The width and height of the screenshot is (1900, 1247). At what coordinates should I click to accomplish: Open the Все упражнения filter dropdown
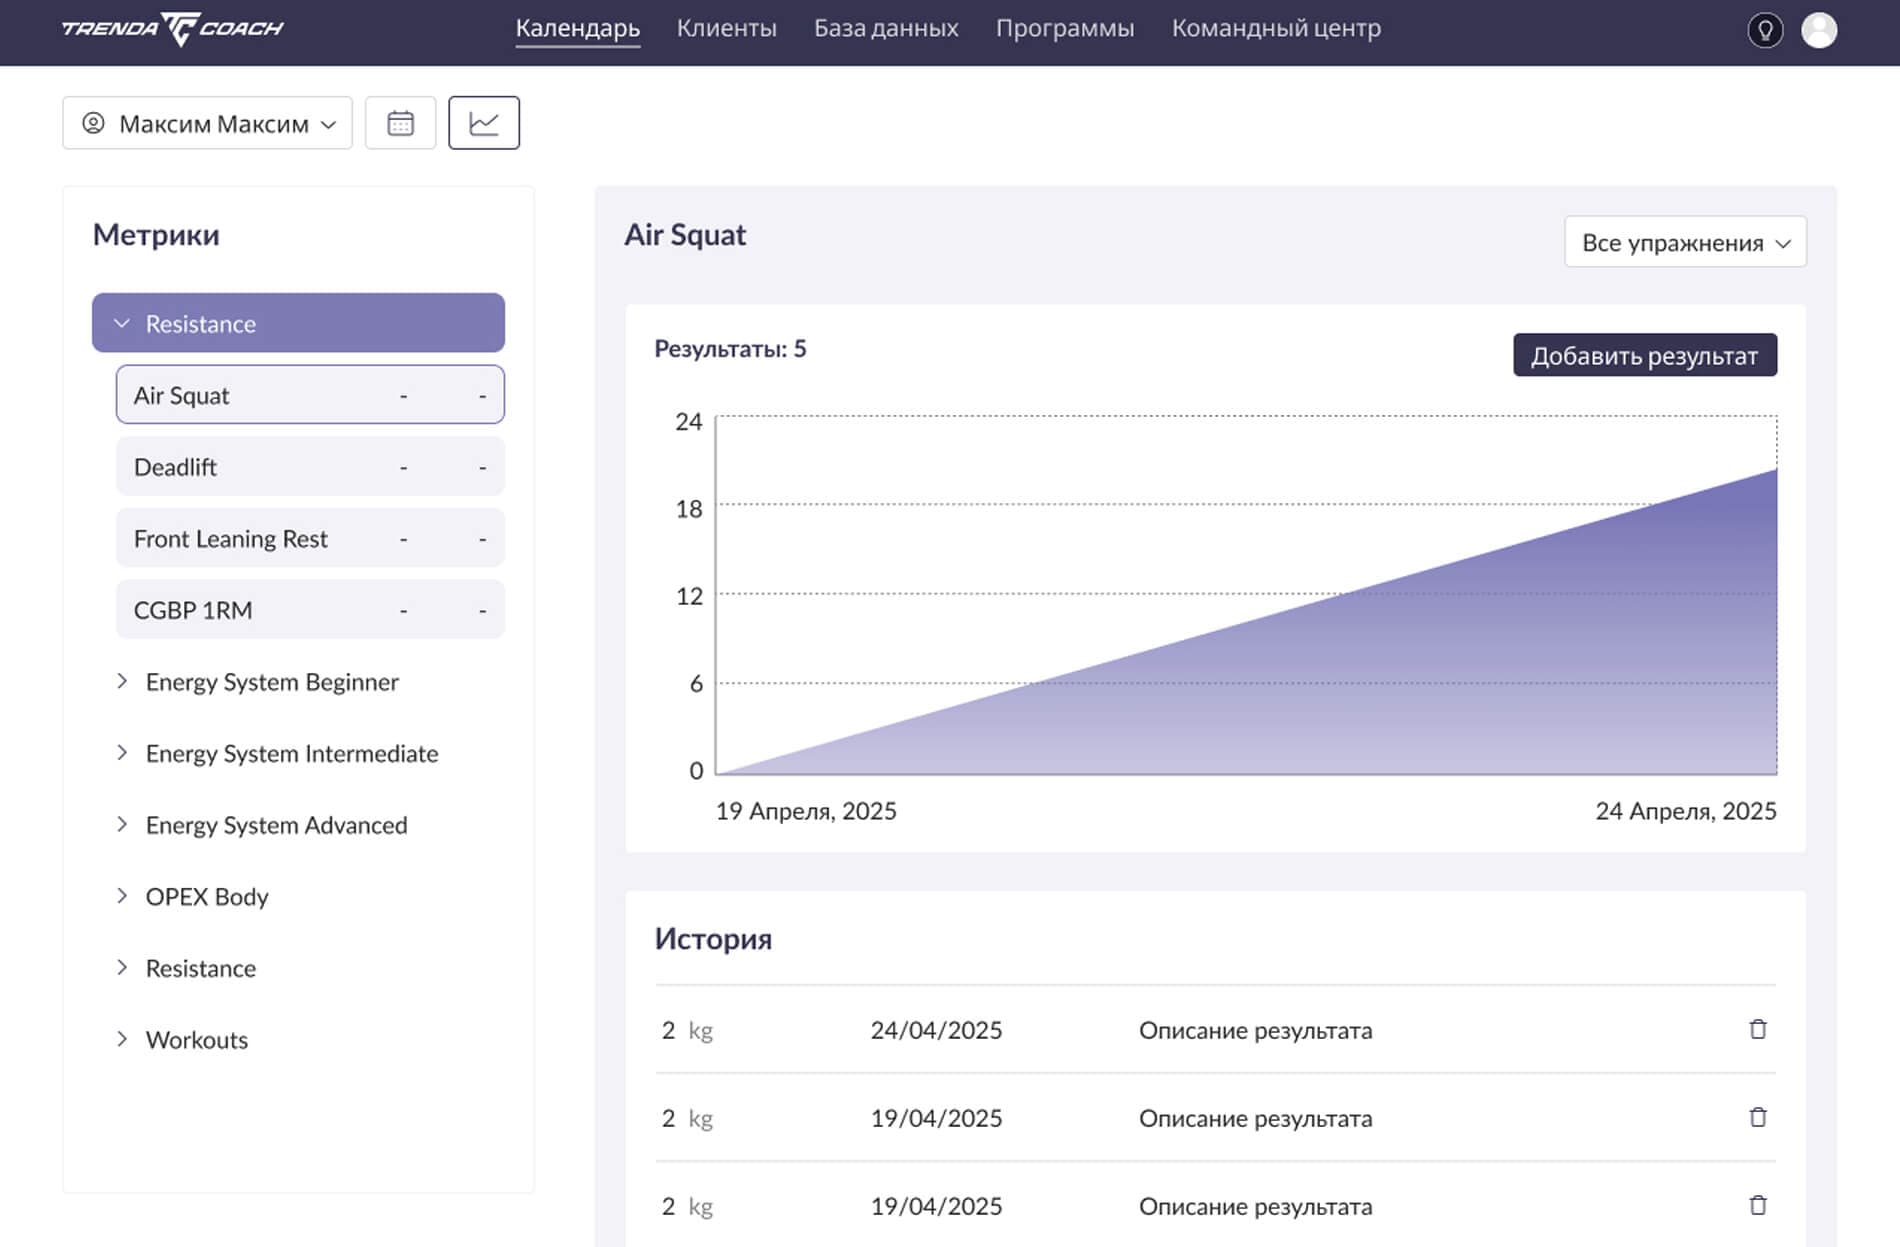tap(1684, 242)
